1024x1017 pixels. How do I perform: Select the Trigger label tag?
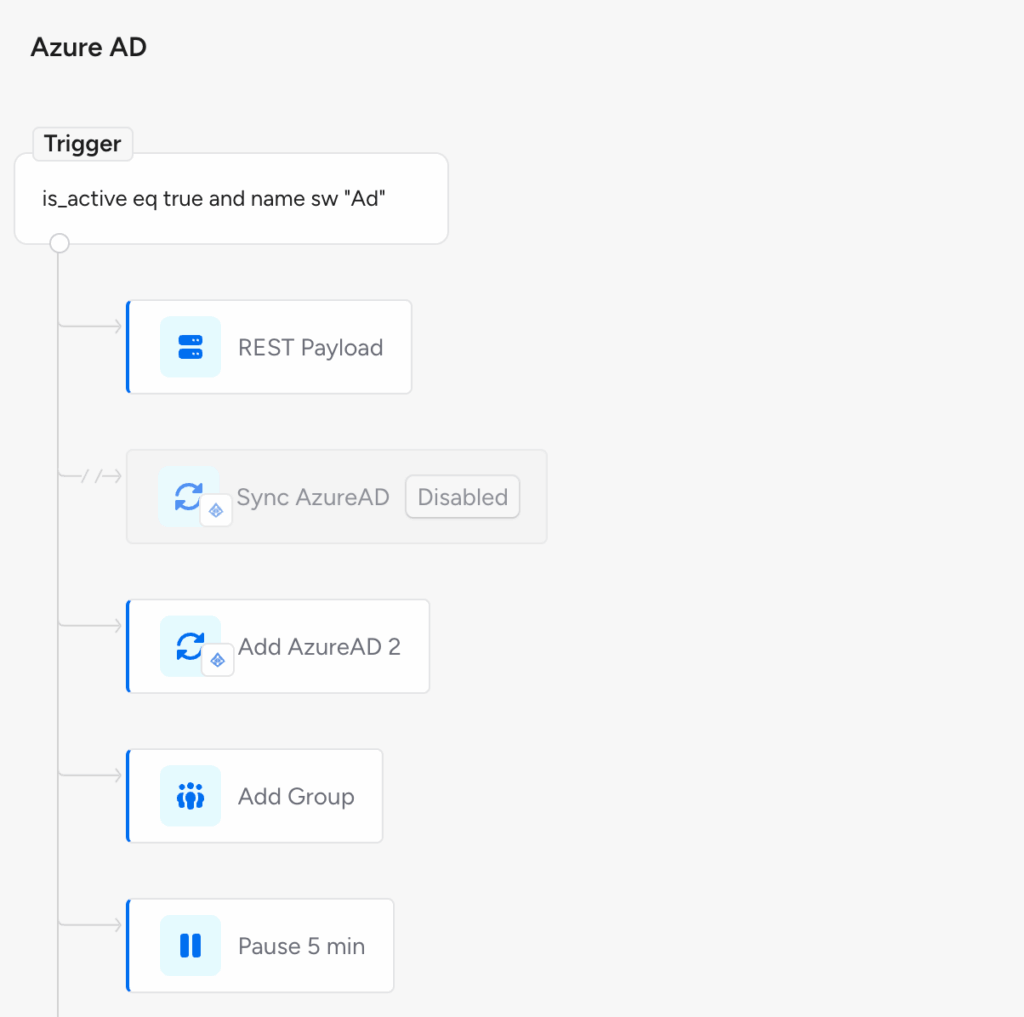click(x=83, y=144)
